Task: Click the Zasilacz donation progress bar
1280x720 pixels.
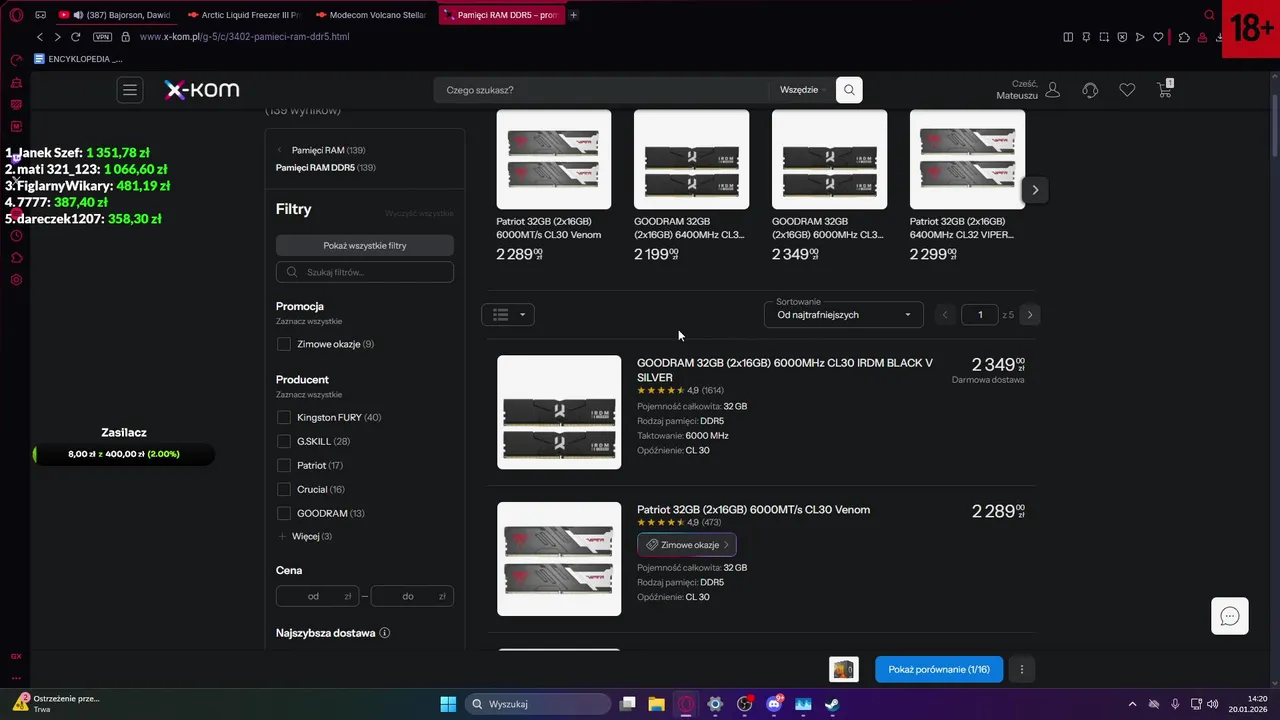Action: pos(123,454)
